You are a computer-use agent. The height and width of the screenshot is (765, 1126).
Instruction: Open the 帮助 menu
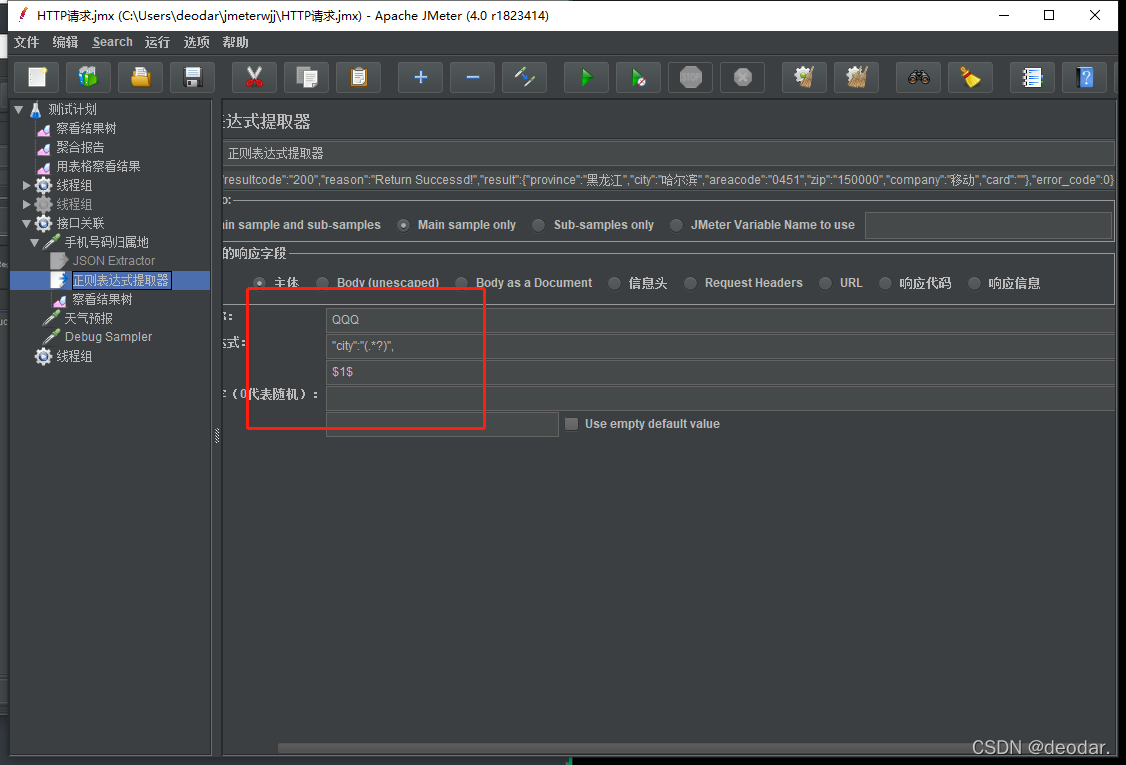236,42
